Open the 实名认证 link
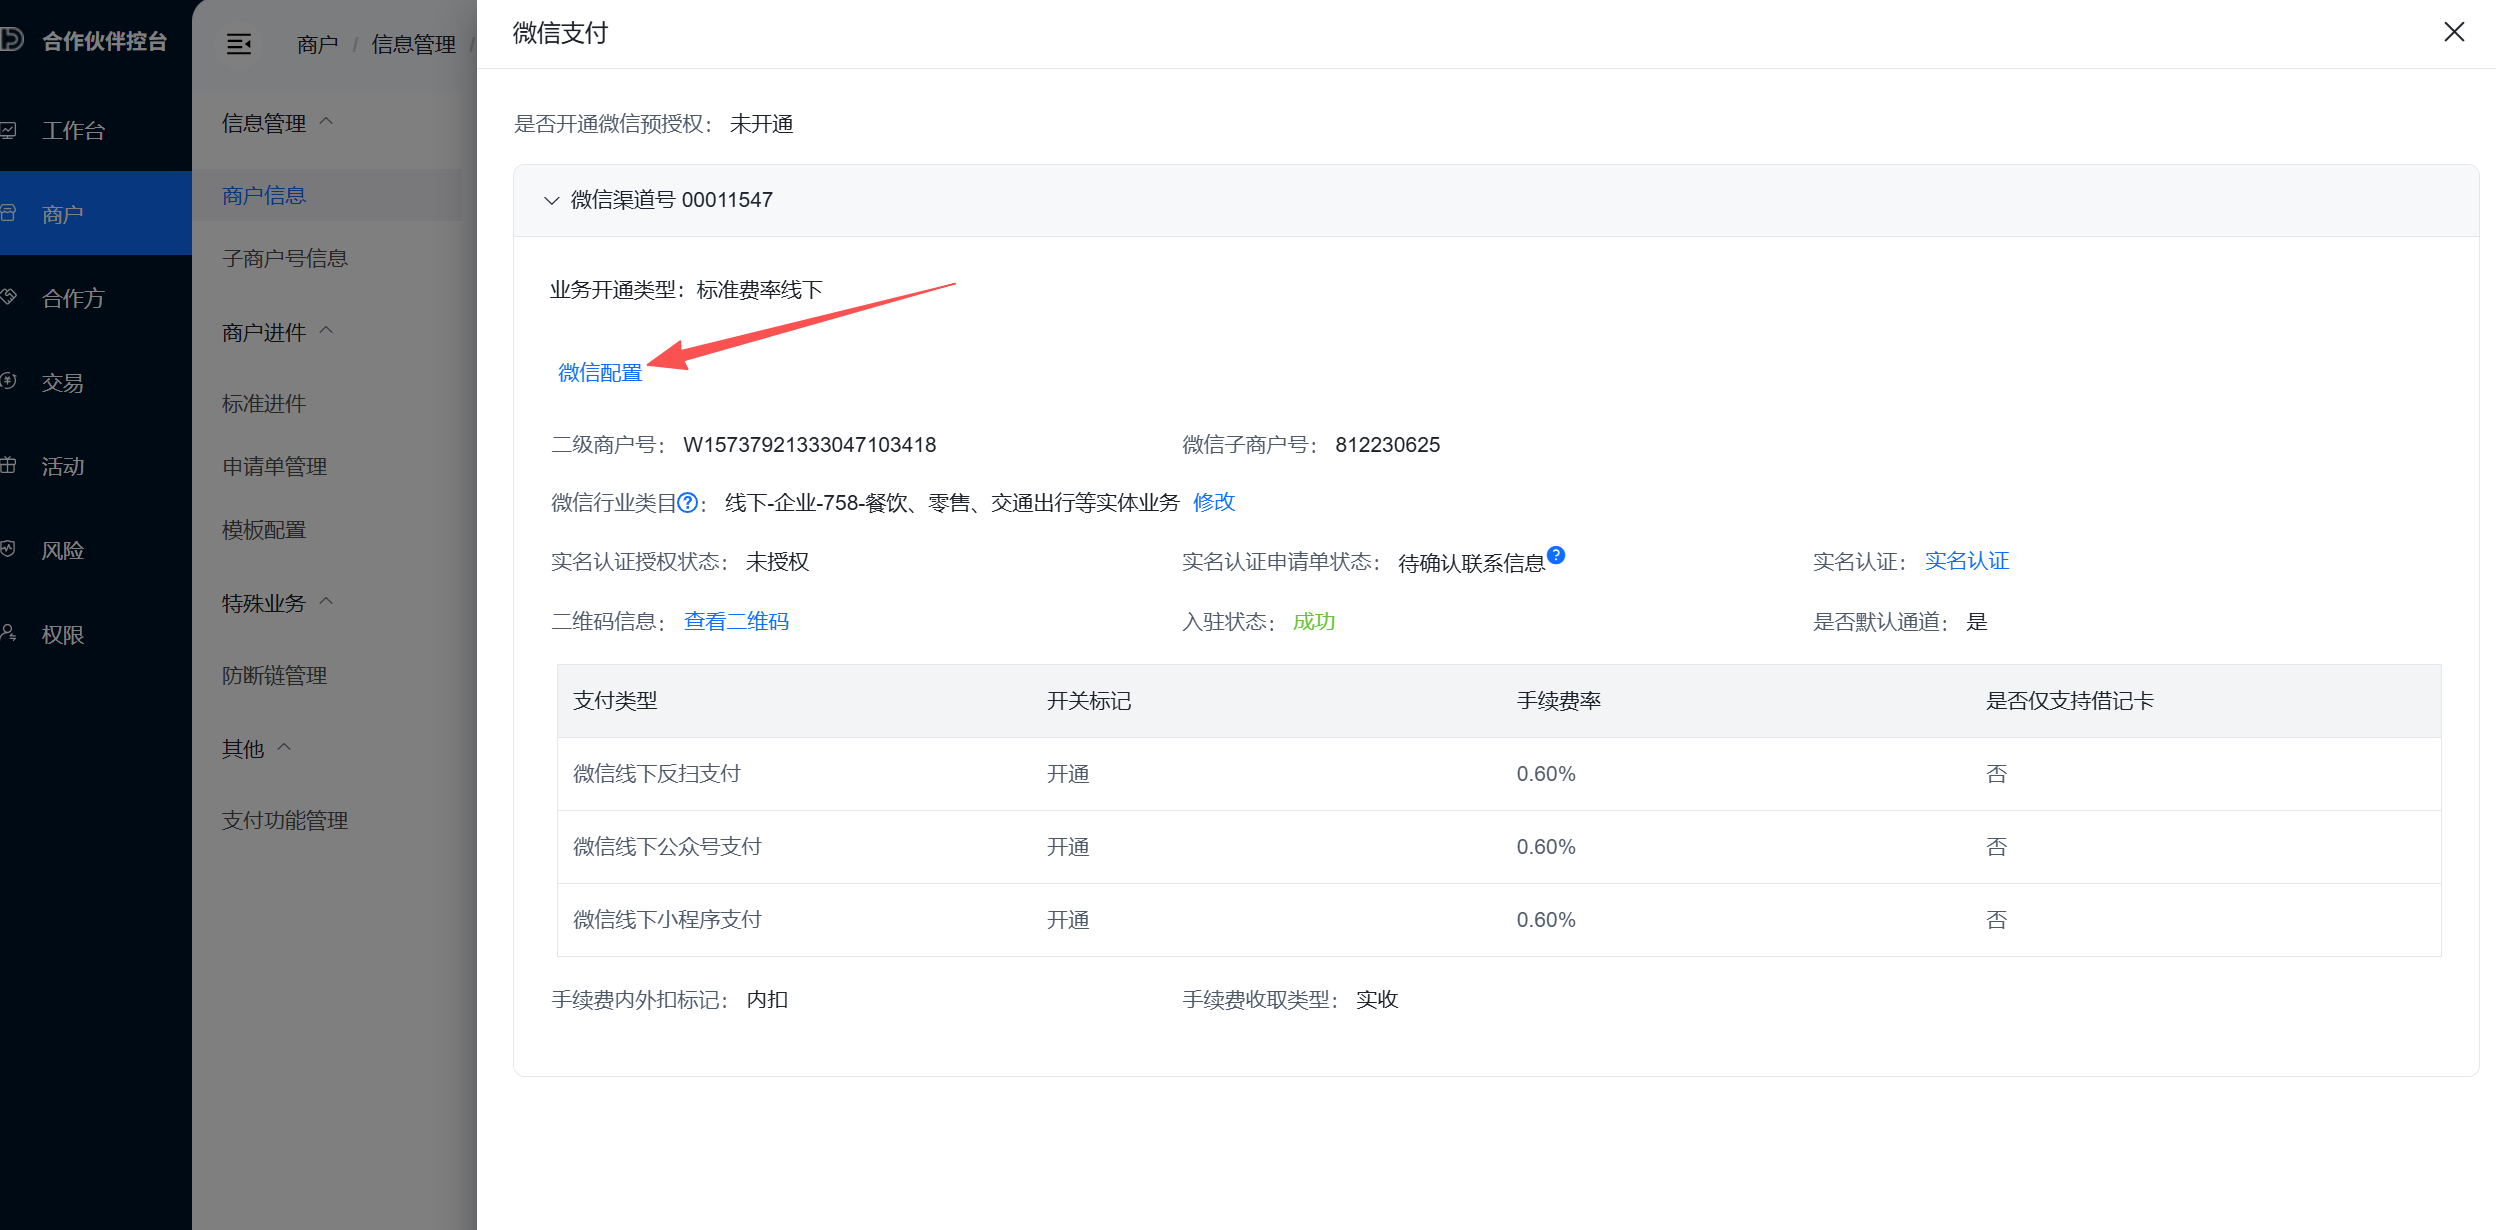The image size is (2496, 1230). [x=1967, y=561]
